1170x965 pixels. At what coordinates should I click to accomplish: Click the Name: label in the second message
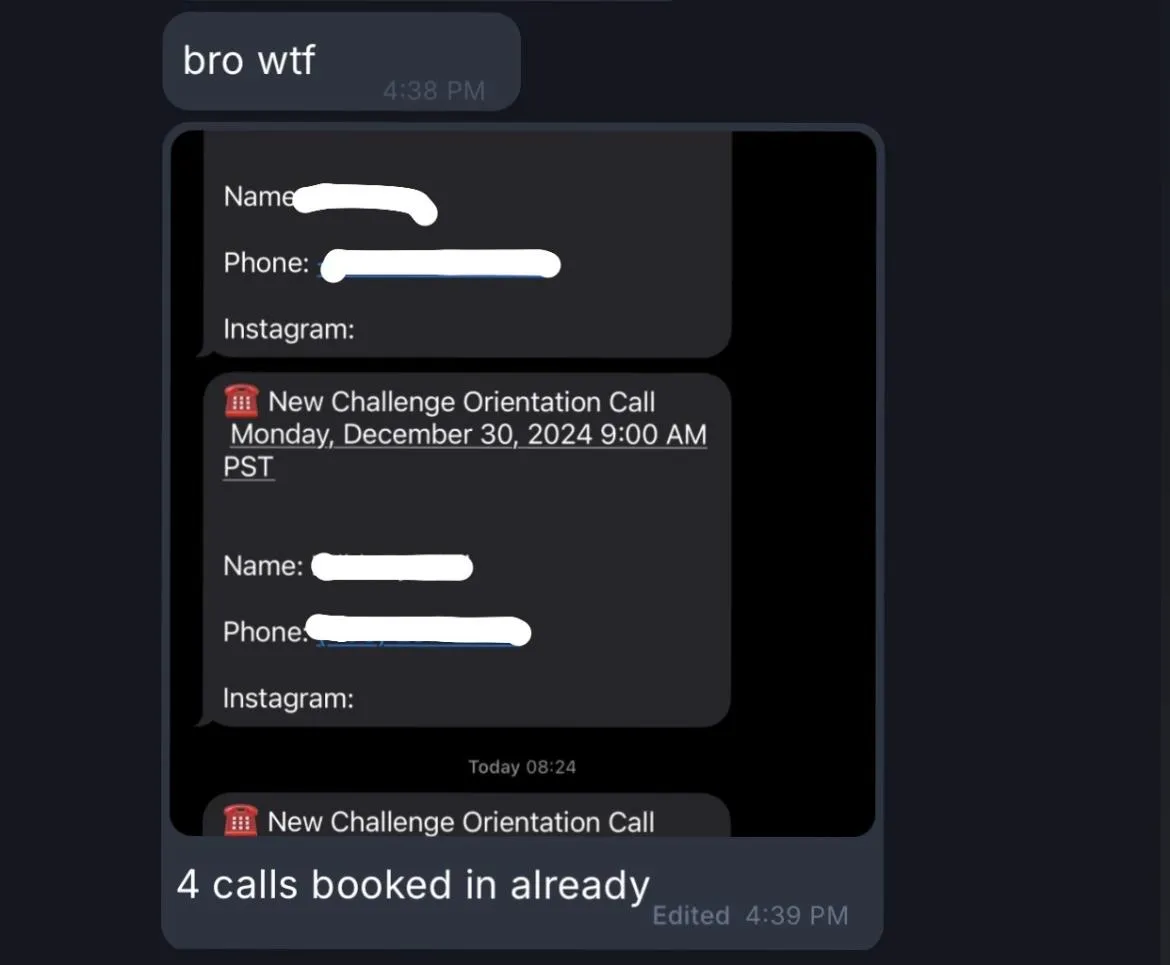tap(263, 566)
